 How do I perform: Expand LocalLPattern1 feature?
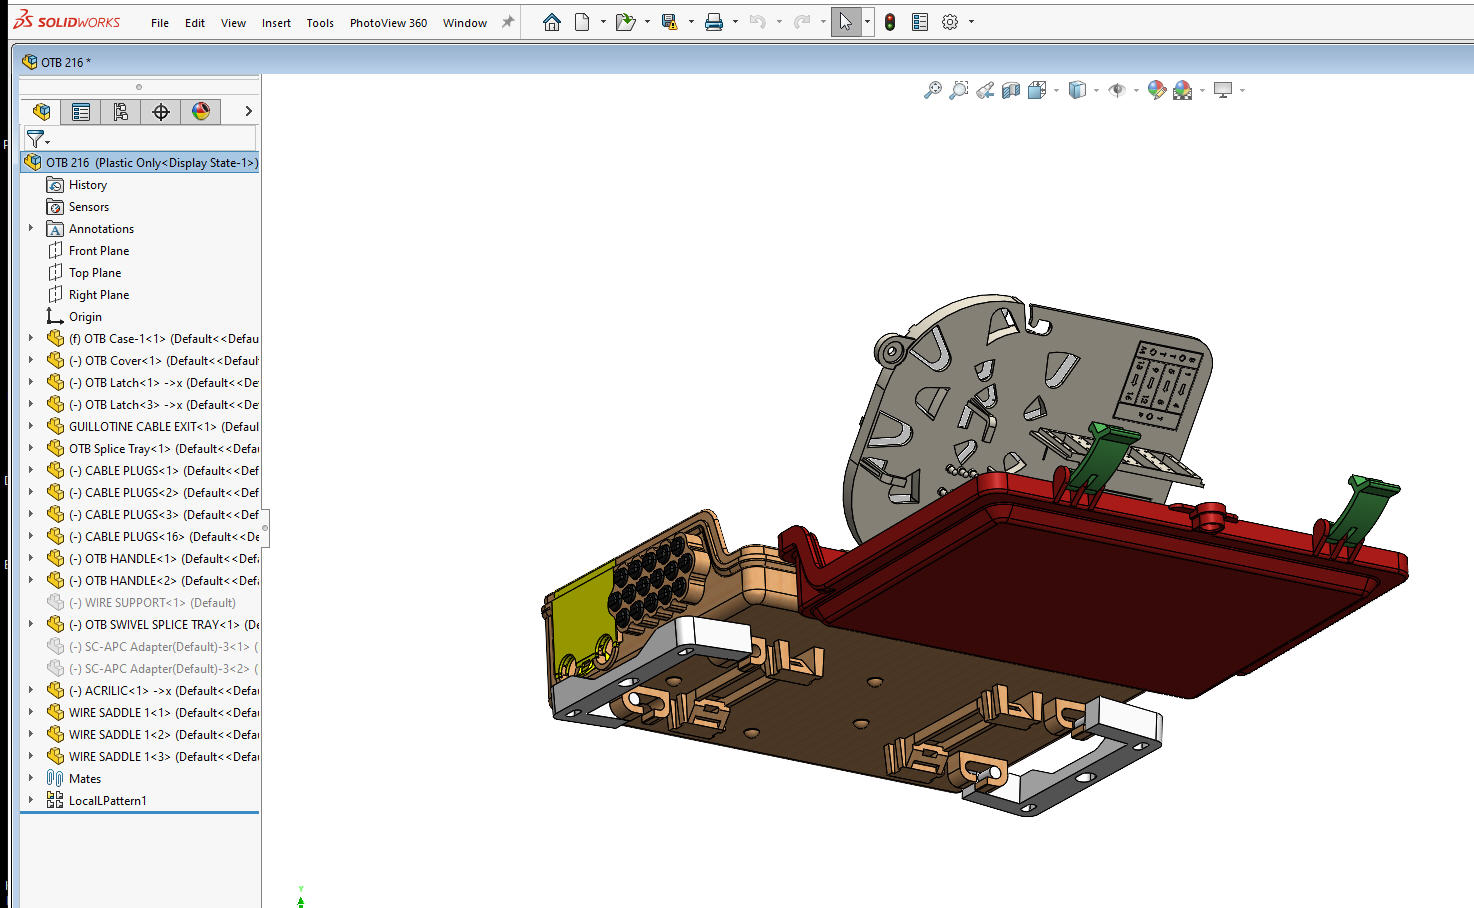31,800
